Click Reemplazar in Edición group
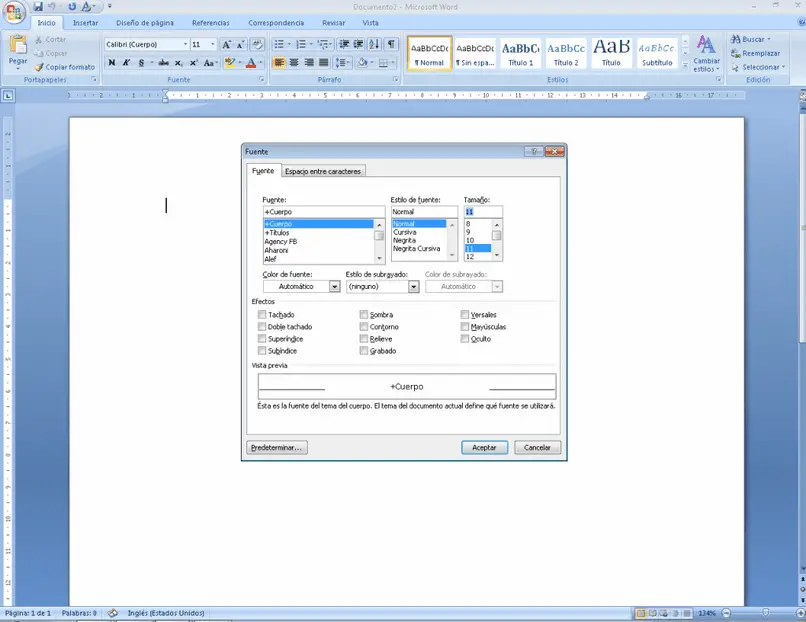Viewport: 806px width, 622px height. tap(756, 53)
